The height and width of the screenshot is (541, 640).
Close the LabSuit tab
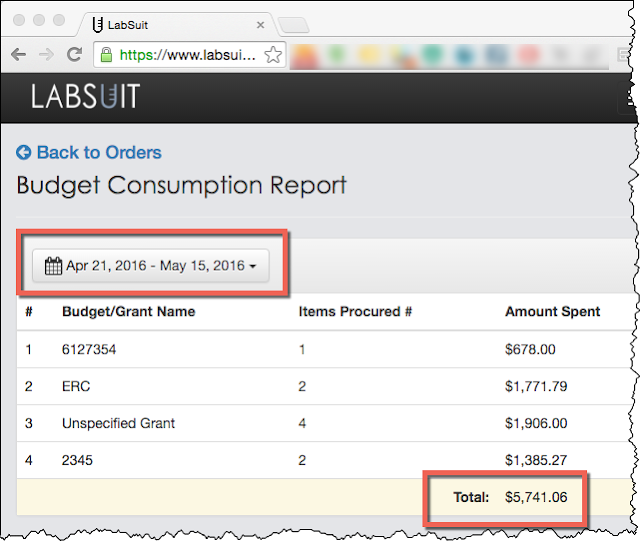(260, 23)
